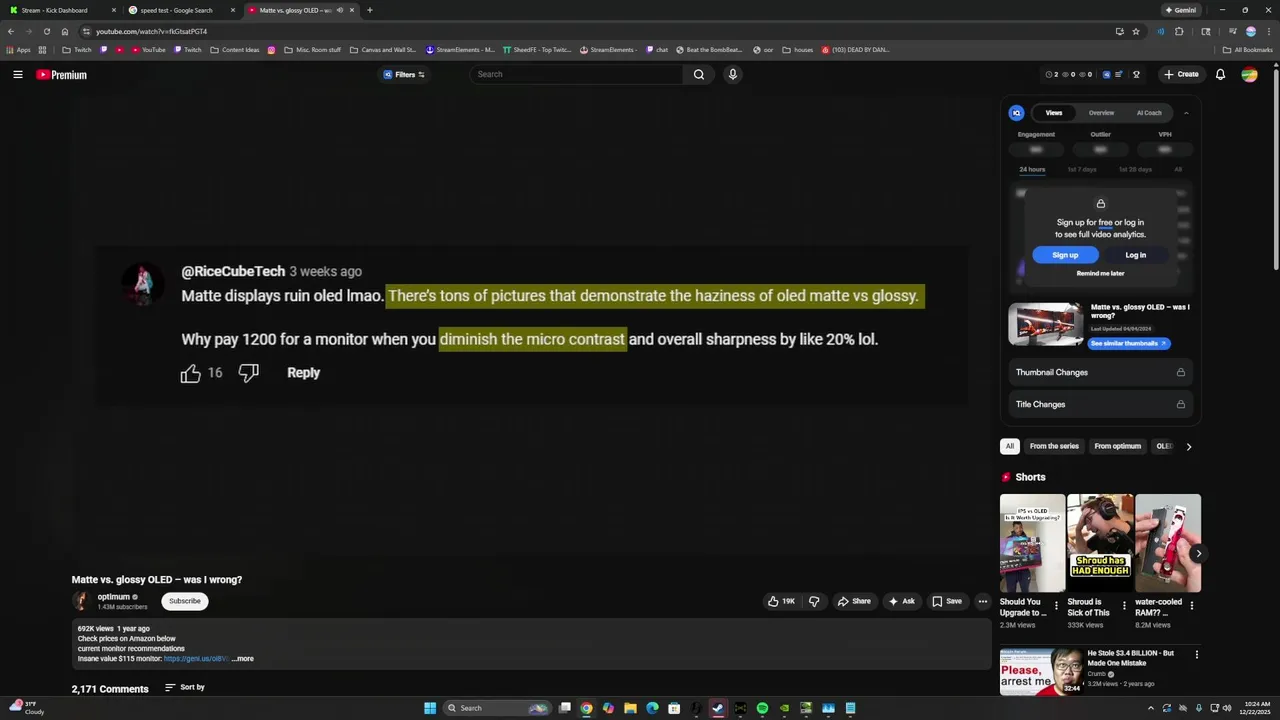Reload the page in Chrome
The height and width of the screenshot is (720, 1280).
click(x=46, y=31)
